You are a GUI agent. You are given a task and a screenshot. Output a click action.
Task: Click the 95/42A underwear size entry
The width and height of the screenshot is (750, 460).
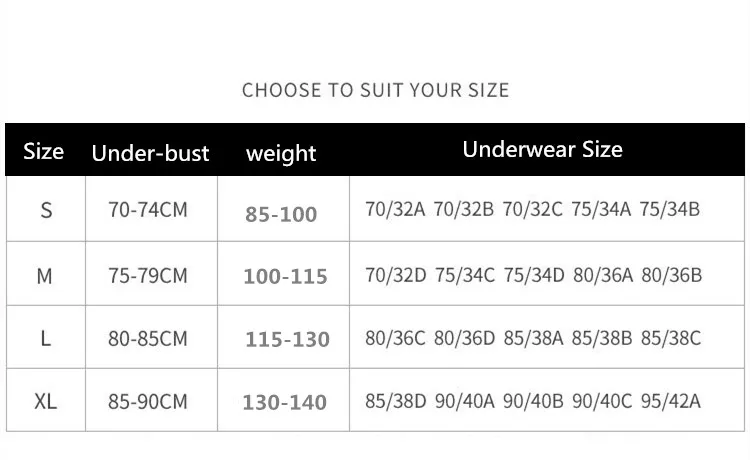click(671, 401)
